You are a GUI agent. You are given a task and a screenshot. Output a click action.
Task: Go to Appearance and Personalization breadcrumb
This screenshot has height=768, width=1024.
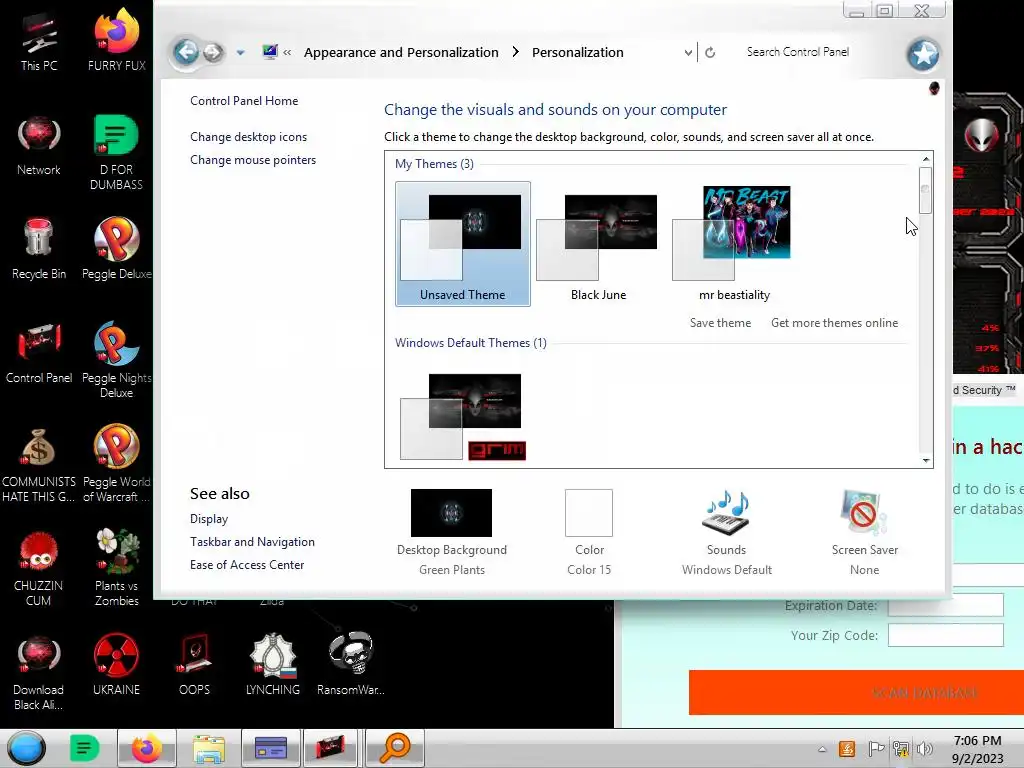coord(401,52)
